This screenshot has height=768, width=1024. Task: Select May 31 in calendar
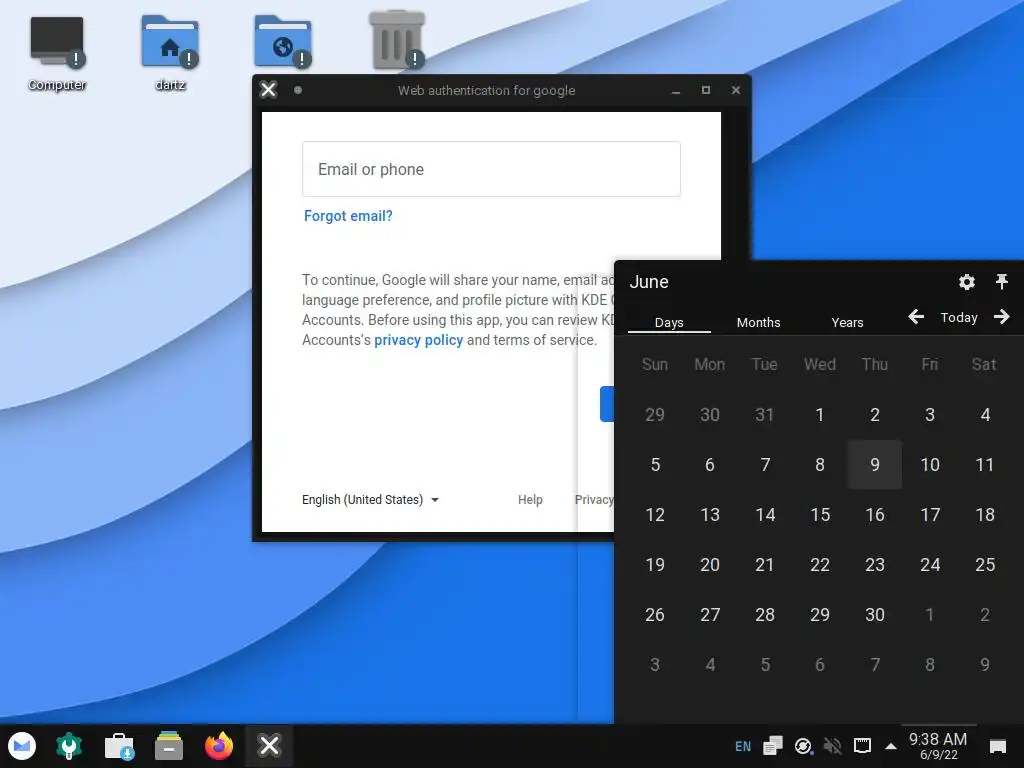click(765, 415)
